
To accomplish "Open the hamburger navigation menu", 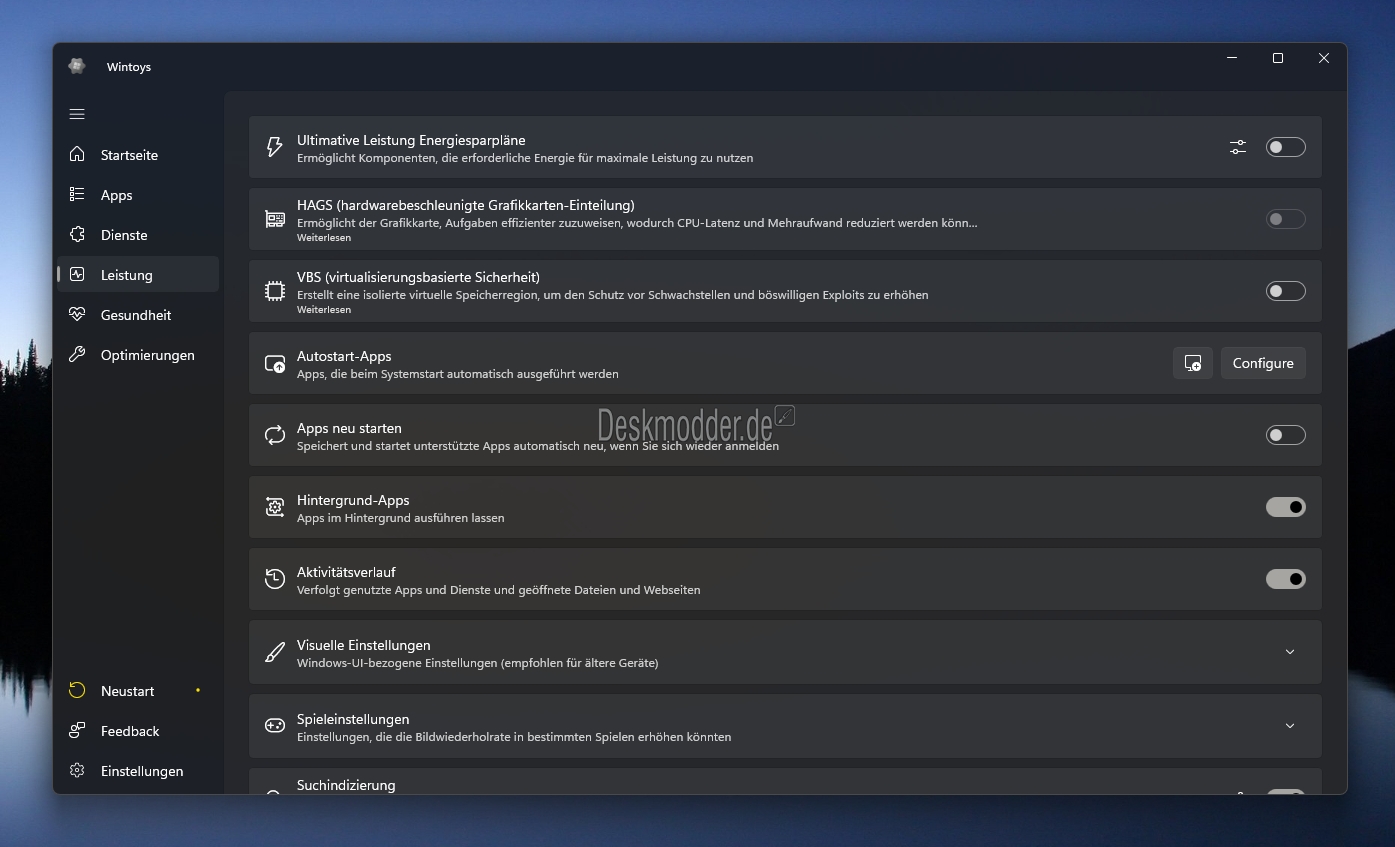I will [x=77, y=114].
